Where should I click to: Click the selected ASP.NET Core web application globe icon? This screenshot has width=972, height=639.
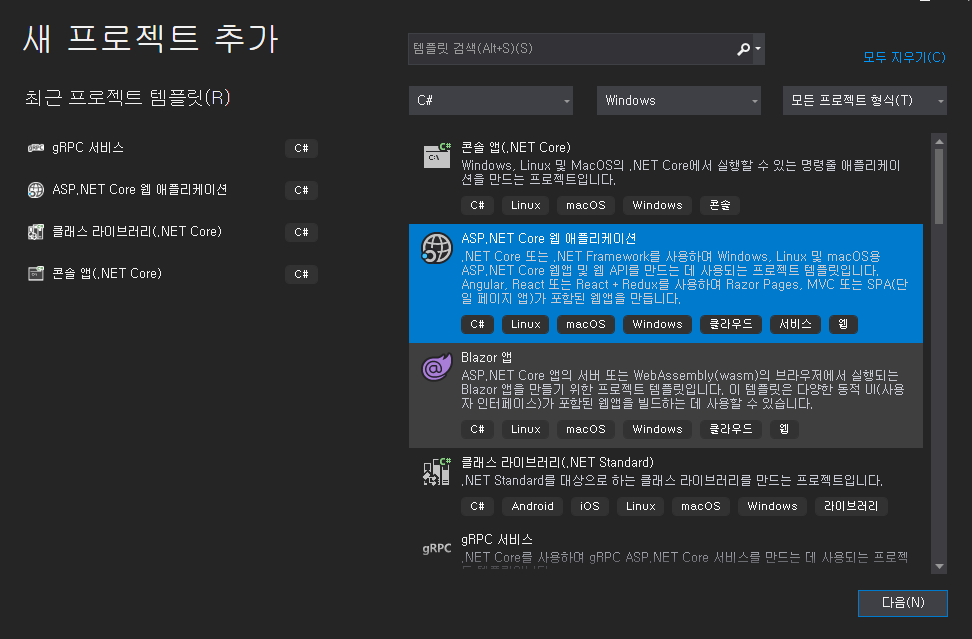pos(437,248)
